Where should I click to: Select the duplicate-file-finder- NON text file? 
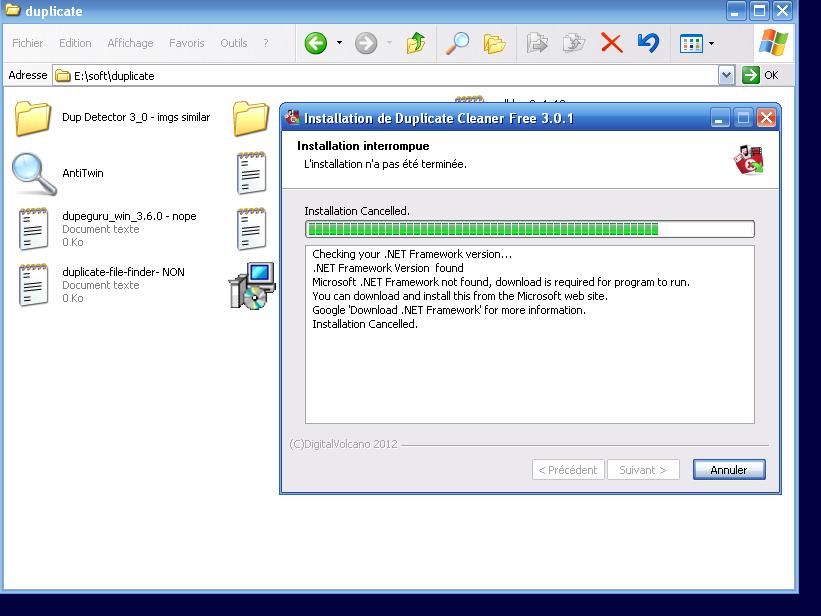point(34,285)
